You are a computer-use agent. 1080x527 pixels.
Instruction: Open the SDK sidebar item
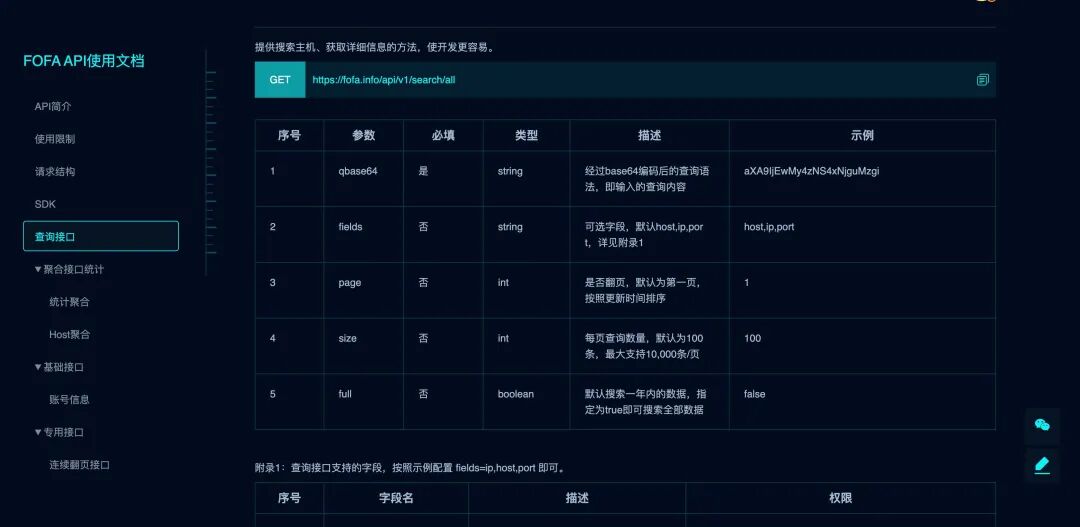pos(45,205)
